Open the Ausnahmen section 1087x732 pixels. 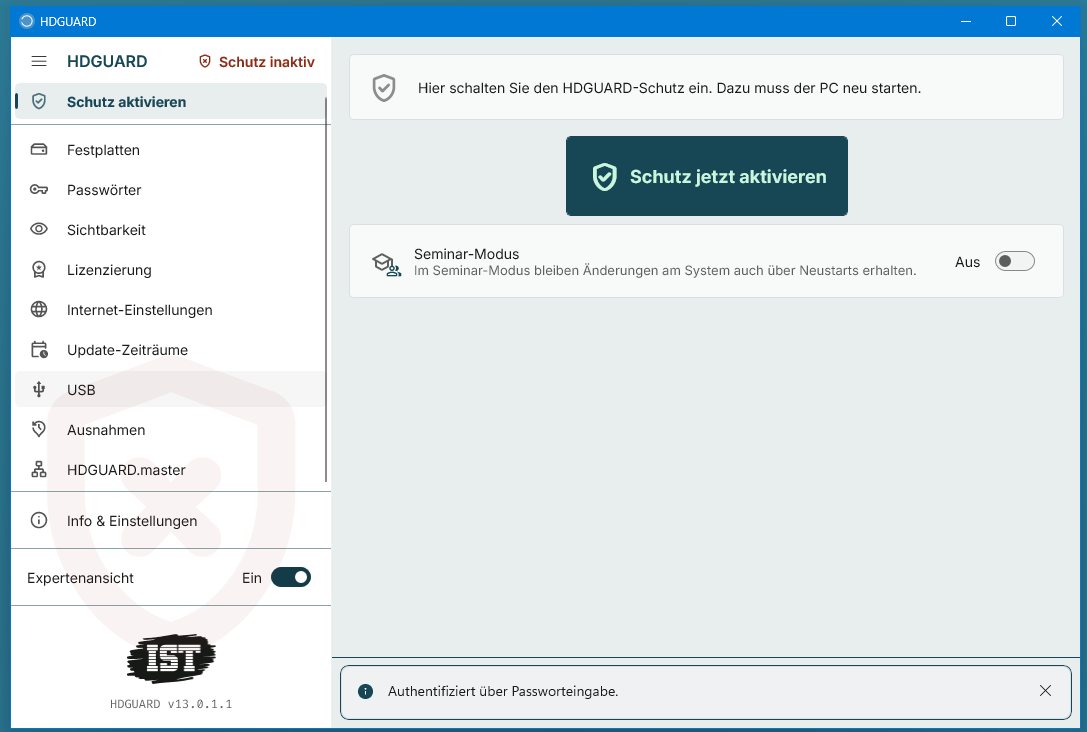pyautogui.click(x=171, y=430)
